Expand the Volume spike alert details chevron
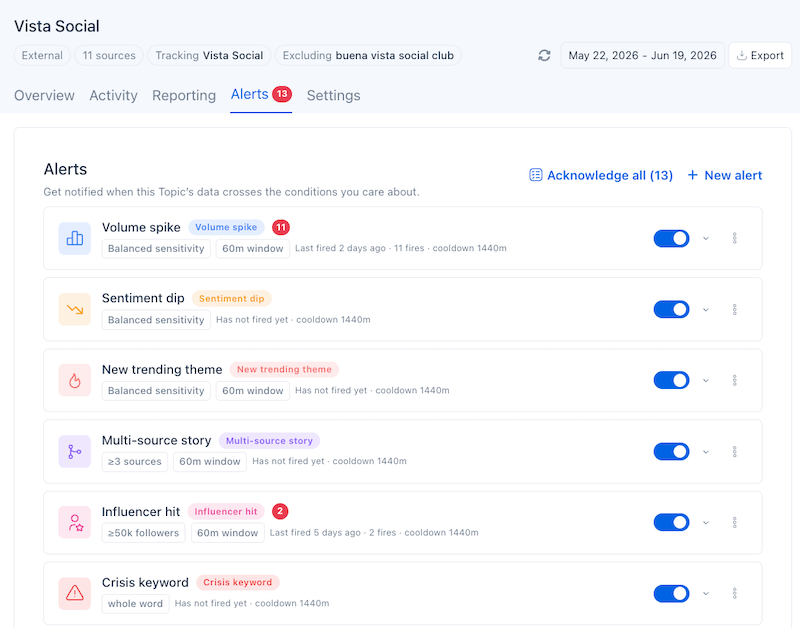The image size is (800, 628). coord(706,238)
